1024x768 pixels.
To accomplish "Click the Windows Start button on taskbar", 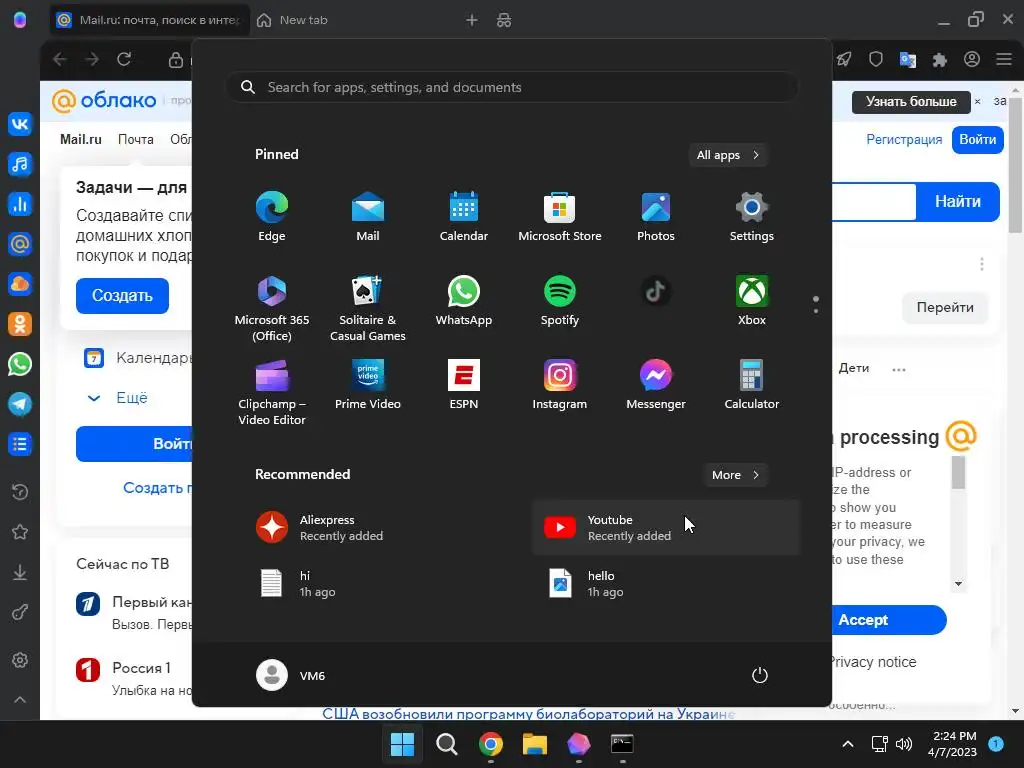I will point(402,744).
